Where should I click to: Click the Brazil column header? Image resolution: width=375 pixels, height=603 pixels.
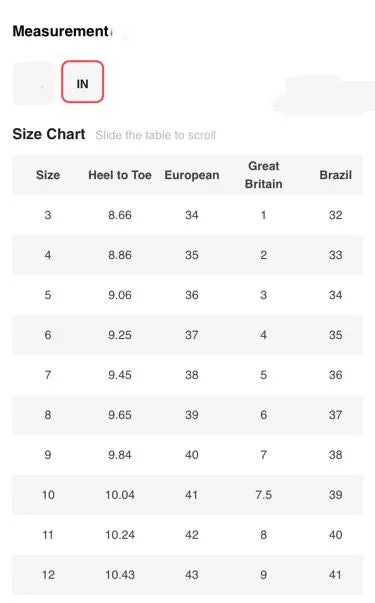[x=335, y=175]
